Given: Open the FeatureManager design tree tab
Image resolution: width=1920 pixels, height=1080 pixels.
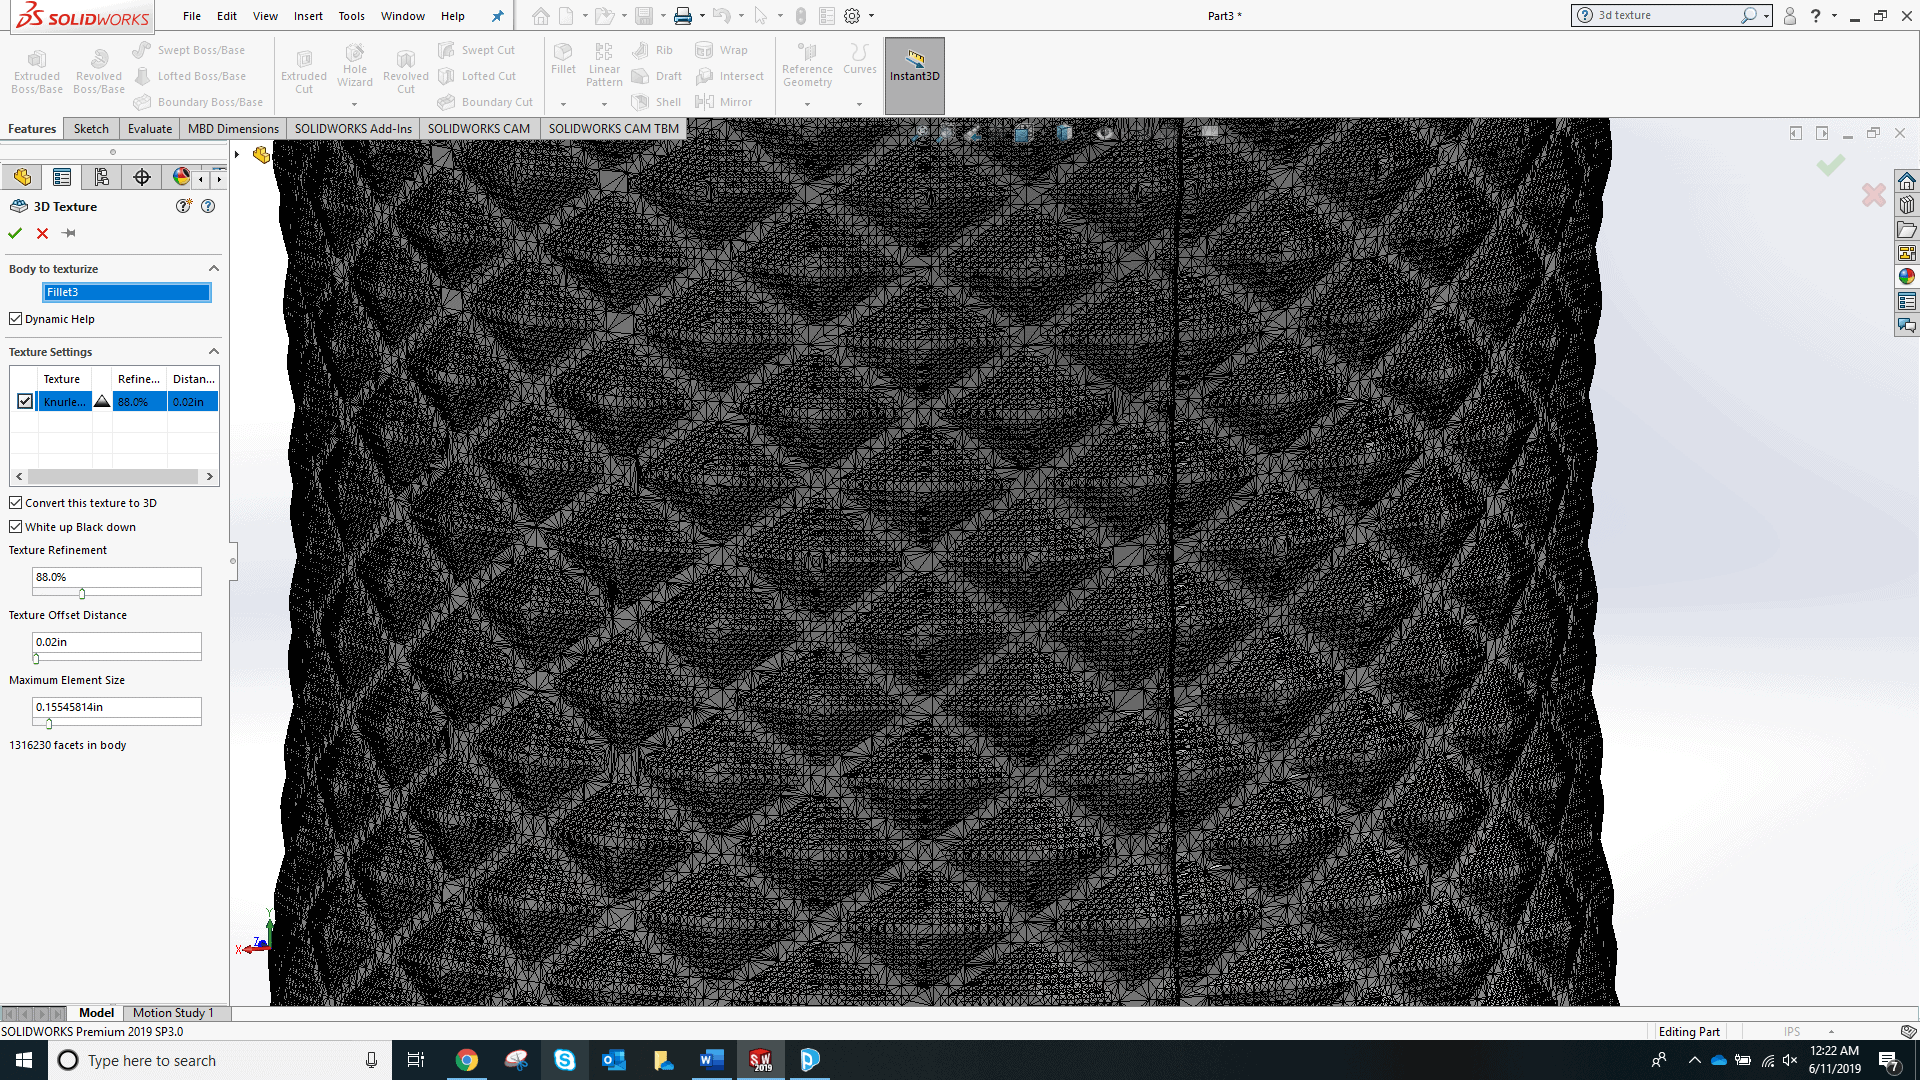Looking at the screenshot, I should (22, 177).
